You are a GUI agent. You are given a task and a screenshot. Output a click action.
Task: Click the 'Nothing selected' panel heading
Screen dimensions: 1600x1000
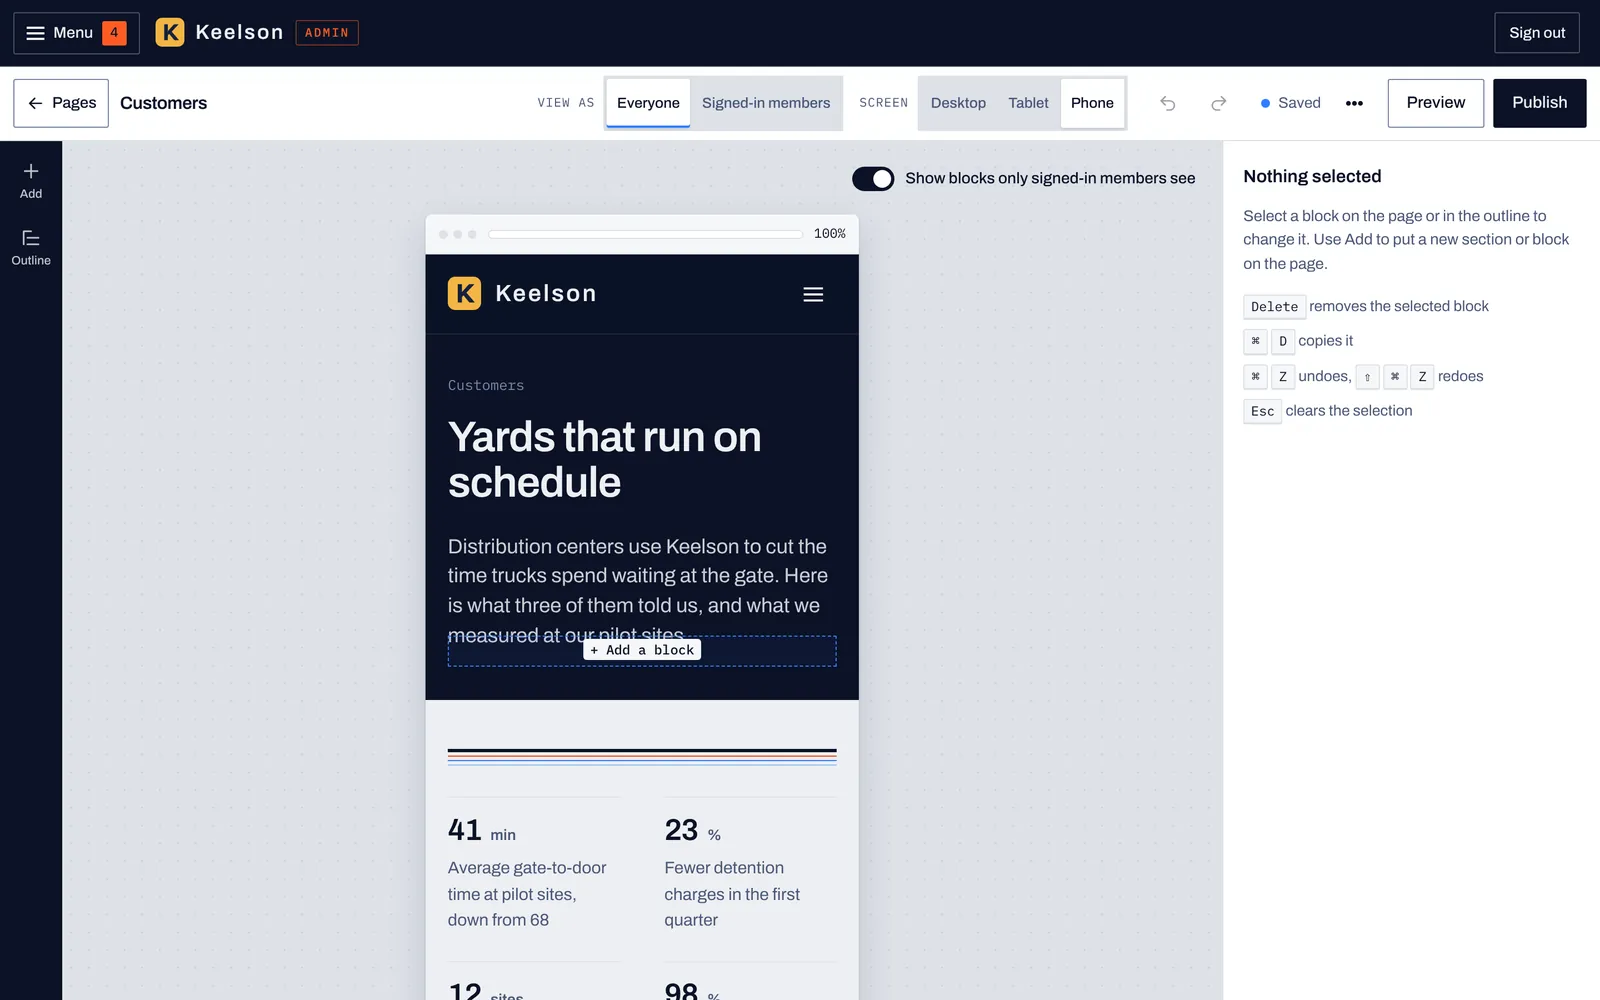(1312, 176)
